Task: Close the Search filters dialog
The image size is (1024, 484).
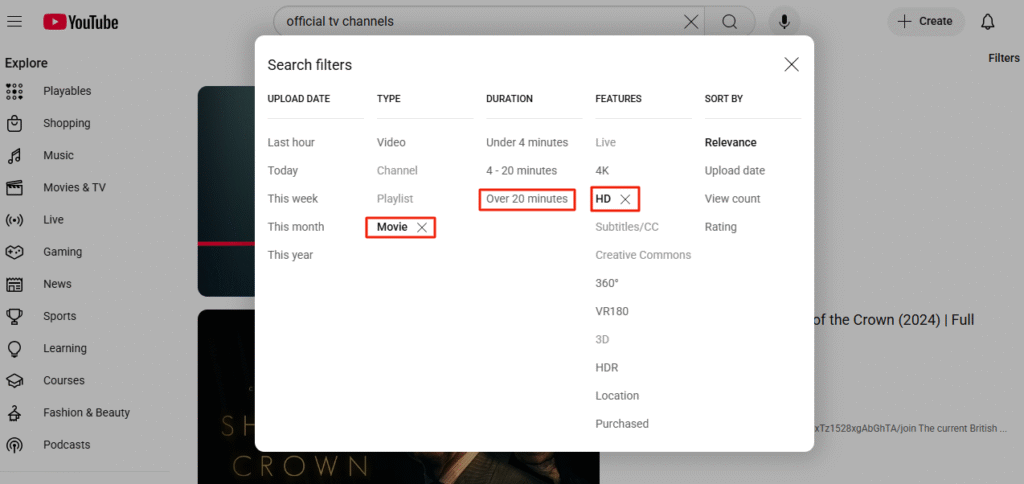Action: (791, 65)
